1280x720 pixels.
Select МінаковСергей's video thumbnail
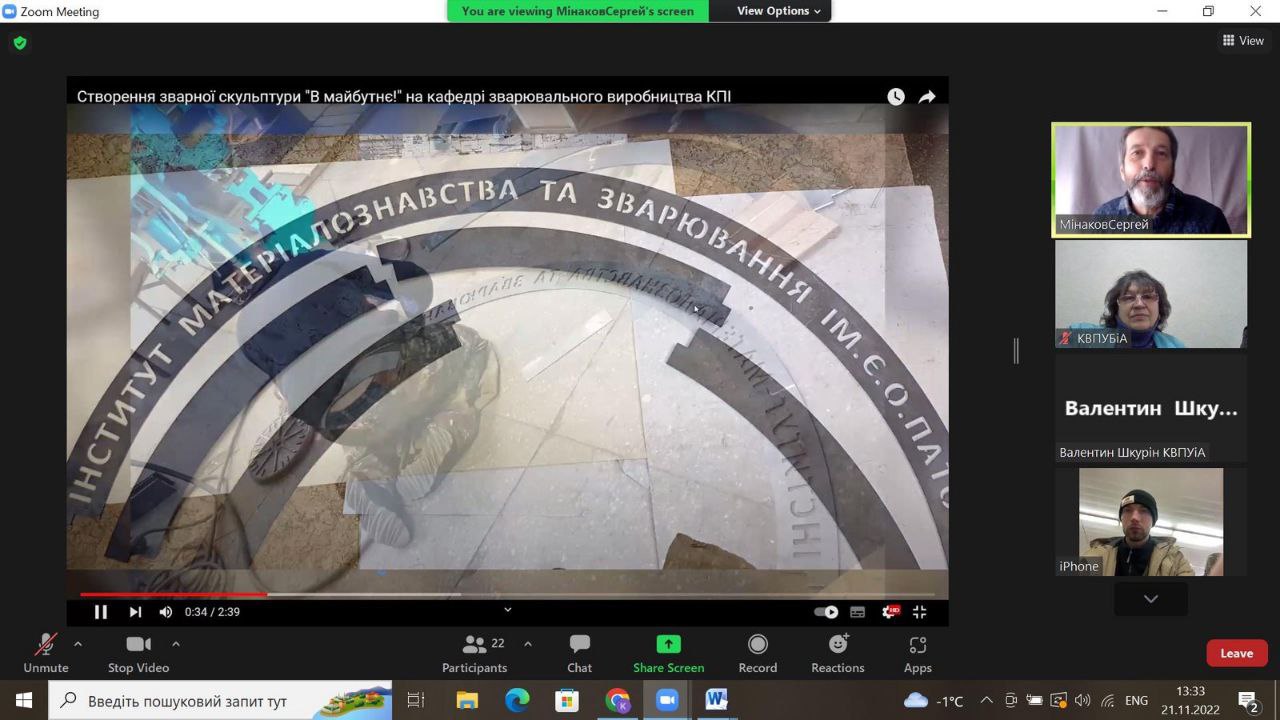point(1151,180)
